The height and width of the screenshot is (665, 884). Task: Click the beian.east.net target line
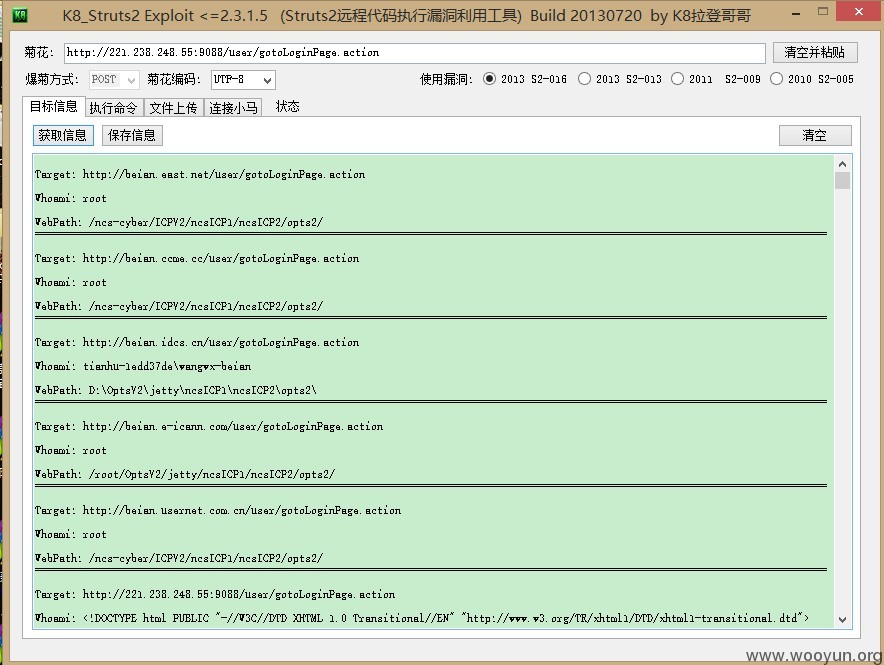(x=200, y=174)
